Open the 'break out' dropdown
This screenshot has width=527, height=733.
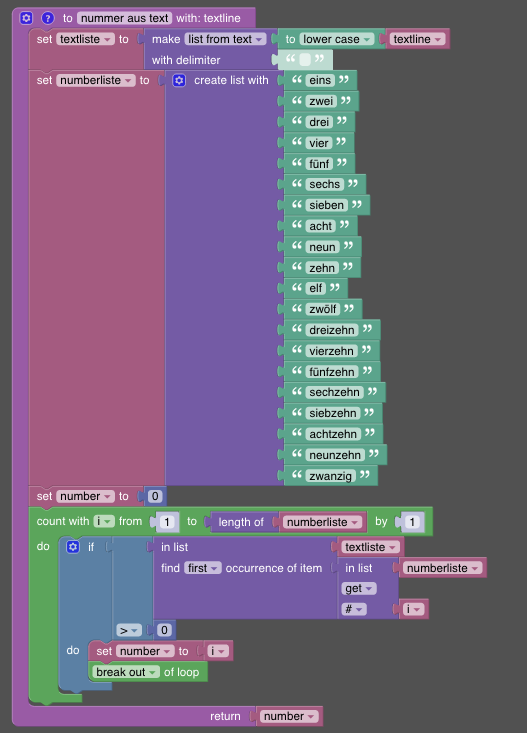tap(126, 672)
